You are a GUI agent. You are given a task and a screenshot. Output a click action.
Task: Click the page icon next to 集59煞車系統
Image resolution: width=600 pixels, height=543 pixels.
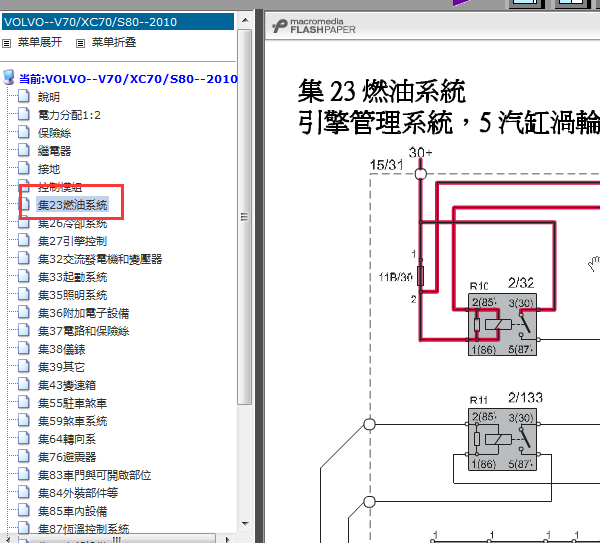[x=24, y=420]
